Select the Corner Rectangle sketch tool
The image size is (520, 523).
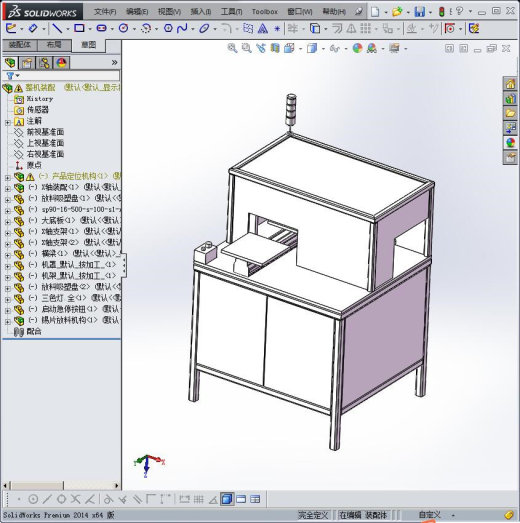[79, 28]
